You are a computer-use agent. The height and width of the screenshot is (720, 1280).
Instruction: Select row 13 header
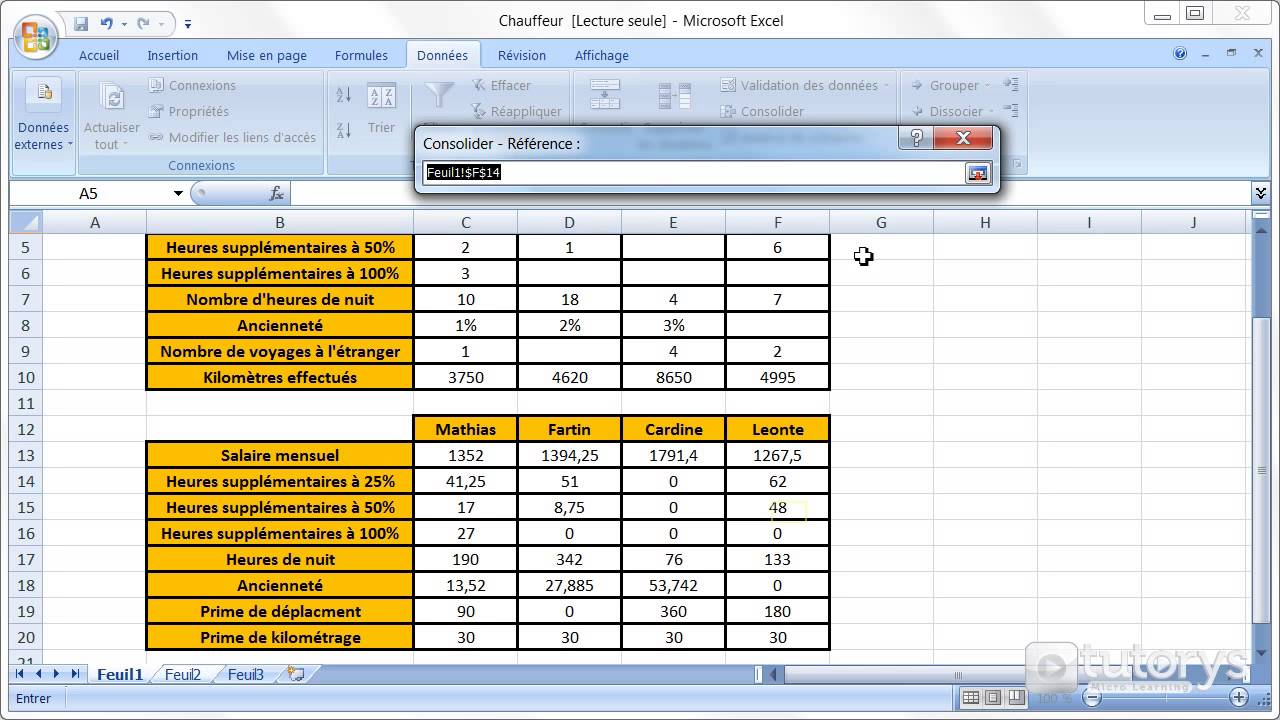(x=26, y=455)
